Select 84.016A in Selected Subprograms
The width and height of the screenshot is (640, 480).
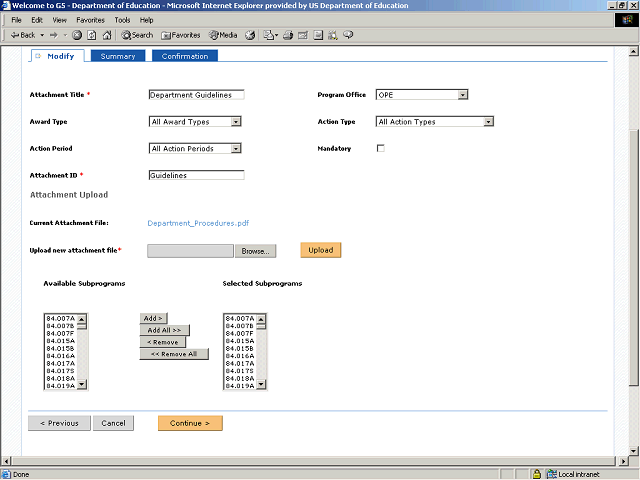pyautogui.click(x=240, y=356)
